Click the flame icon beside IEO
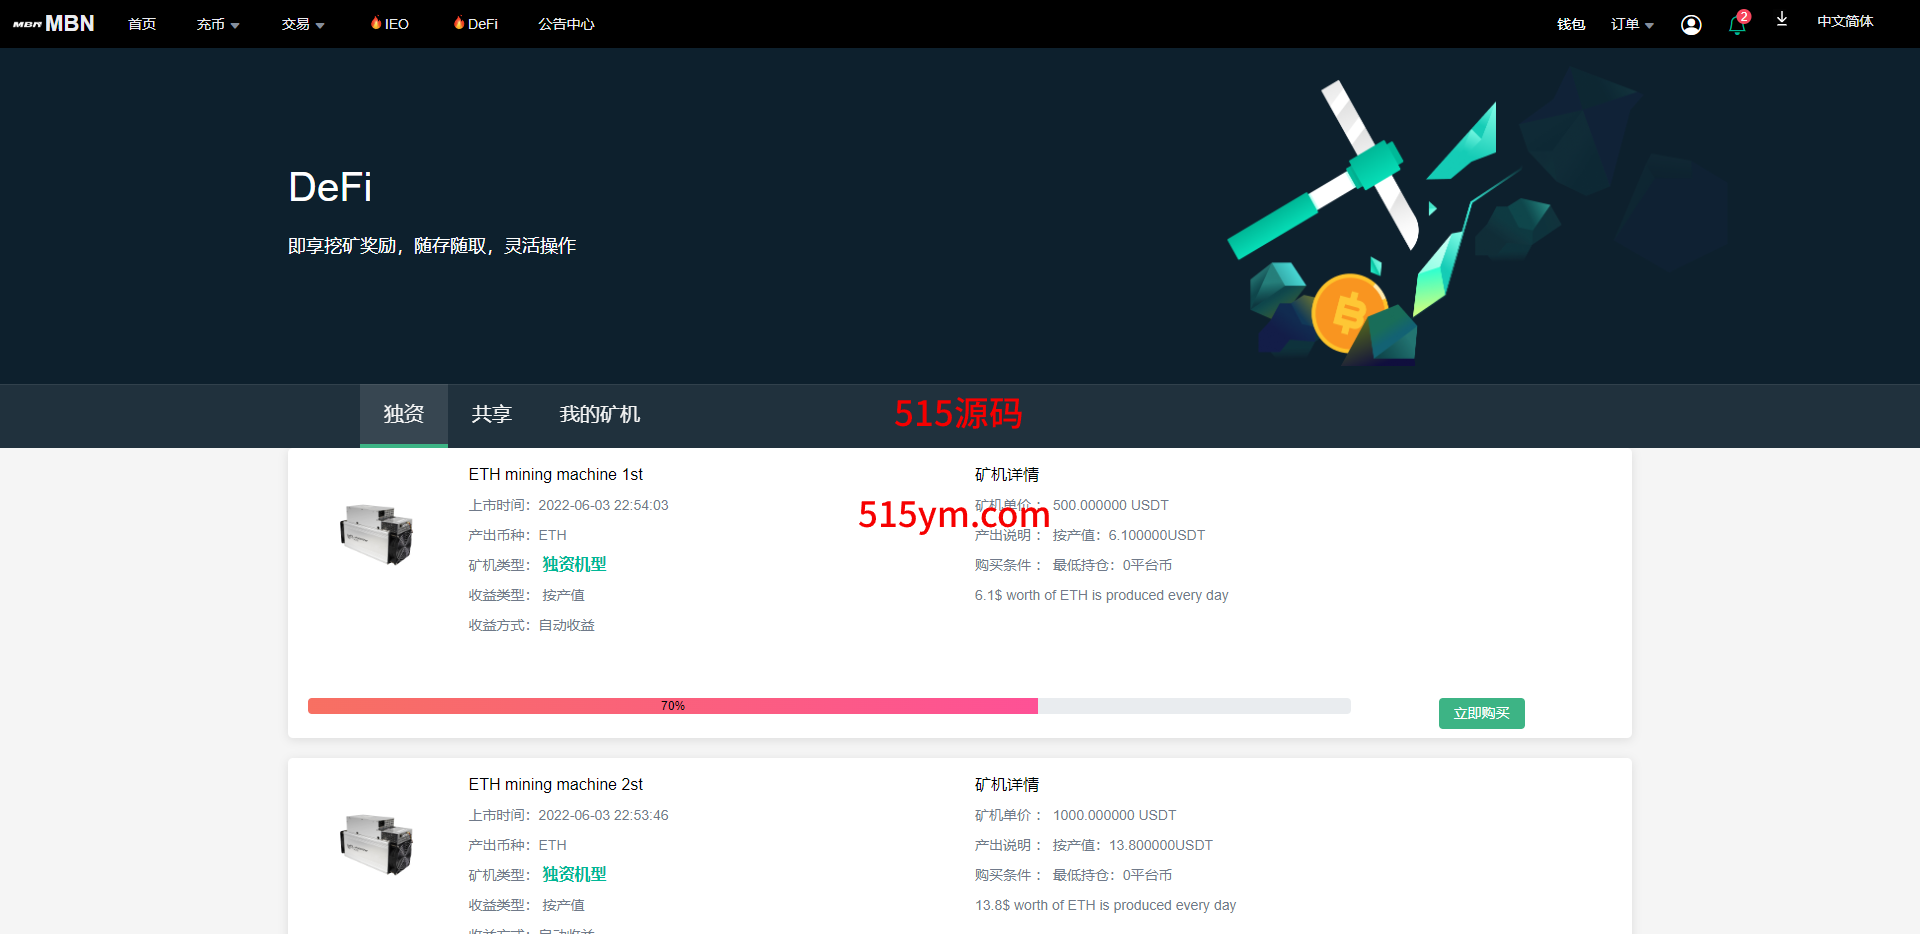Image resolution: width=1920 pixels, height=934 pixels. 376,23
